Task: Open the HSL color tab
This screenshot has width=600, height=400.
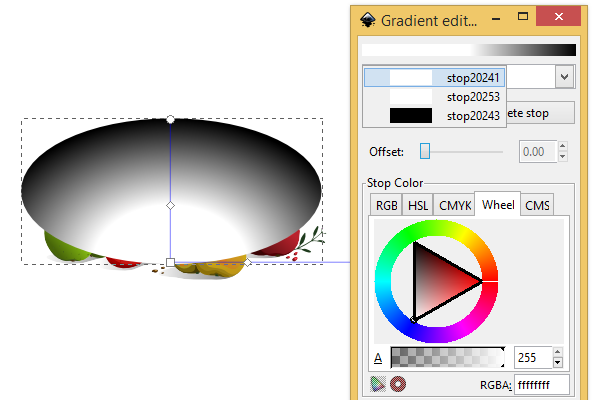Action: (x=418, y=205)
